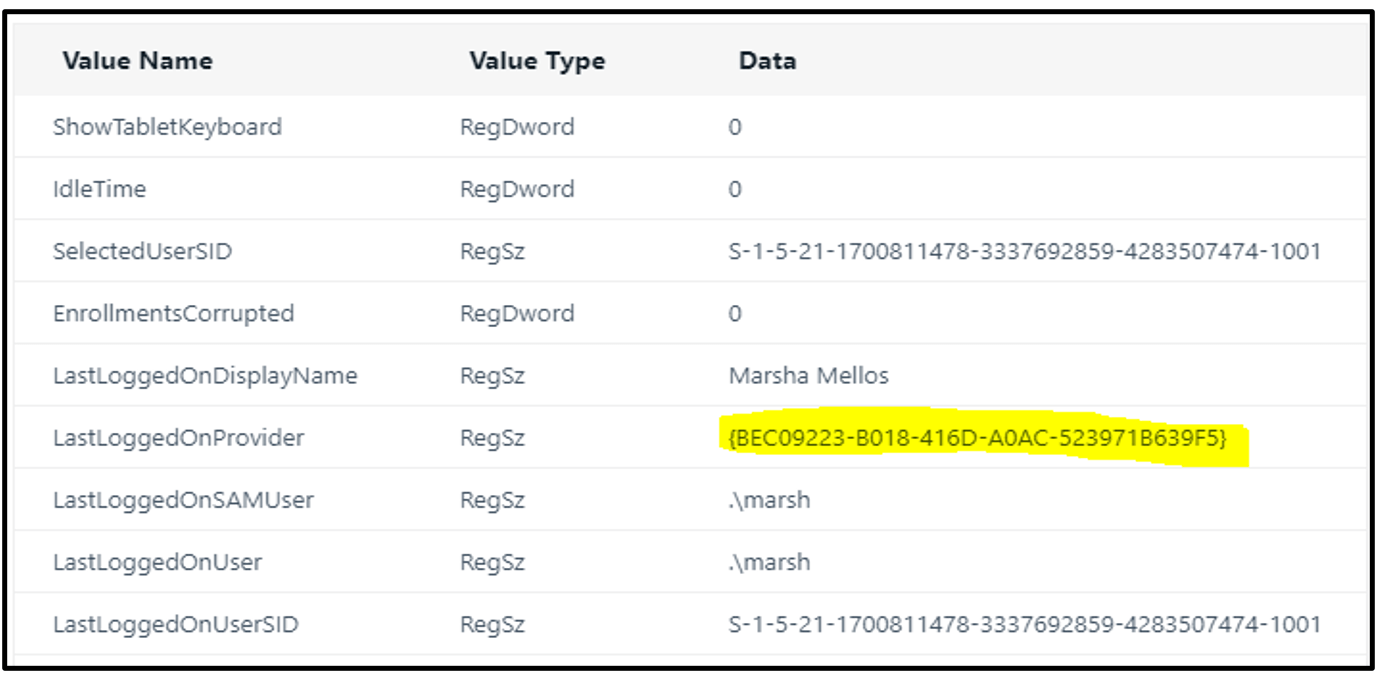Viewport: 1385px width, 673px height.
Task: Select the LastLoggedOnUser value name
Action: [x=157, y=562]
